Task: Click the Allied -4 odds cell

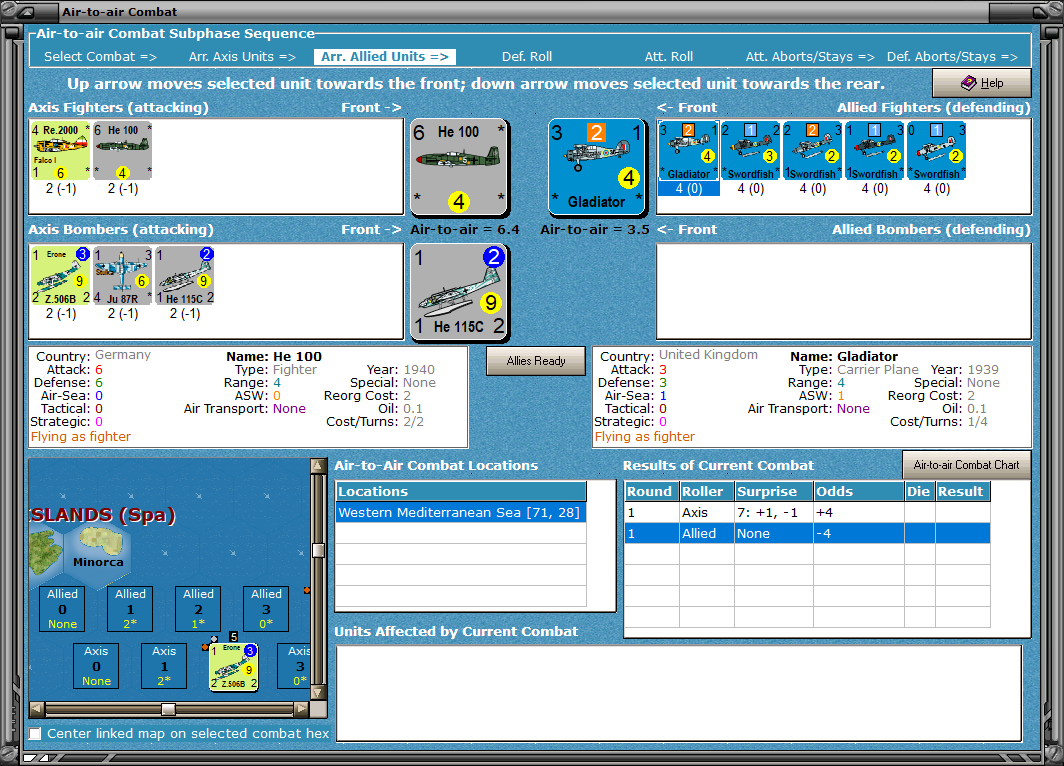Action: pyautogui.click(x=858, y=534)
